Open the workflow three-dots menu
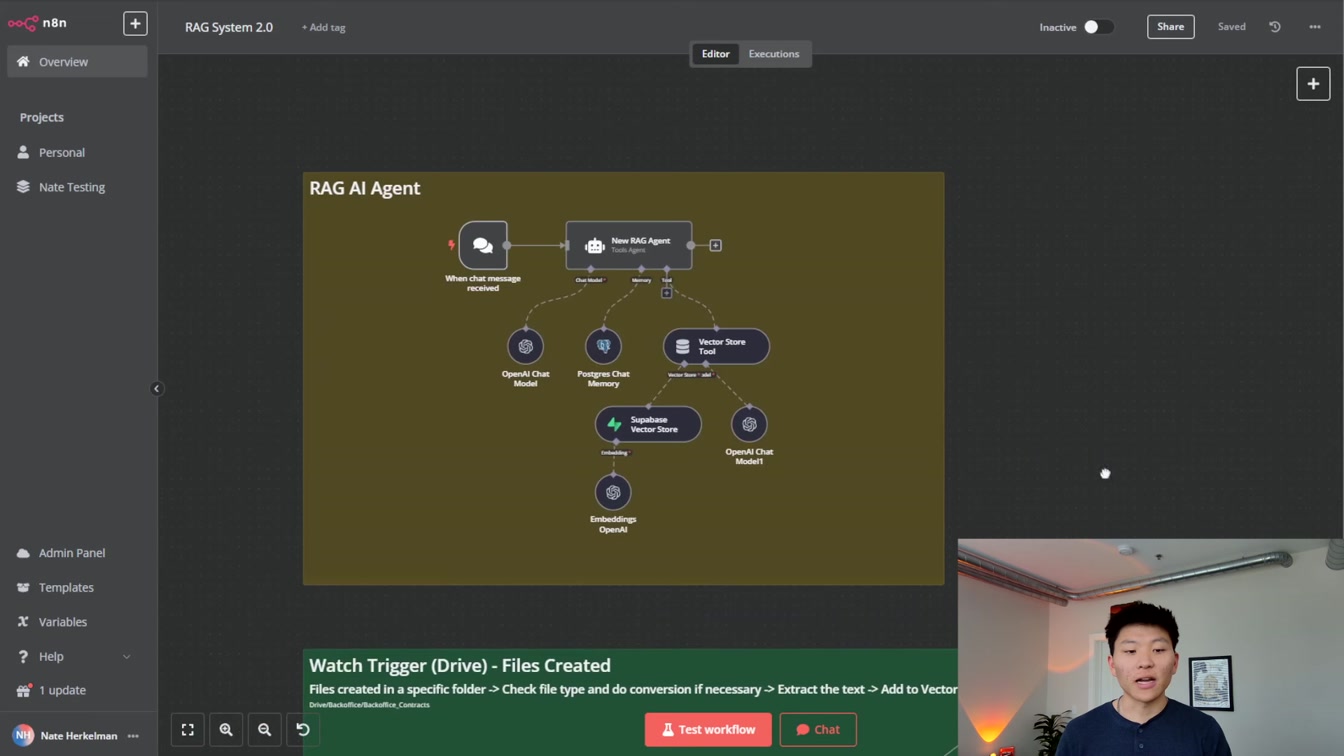Screen dimensions: 1344x756 point(1315,27)
